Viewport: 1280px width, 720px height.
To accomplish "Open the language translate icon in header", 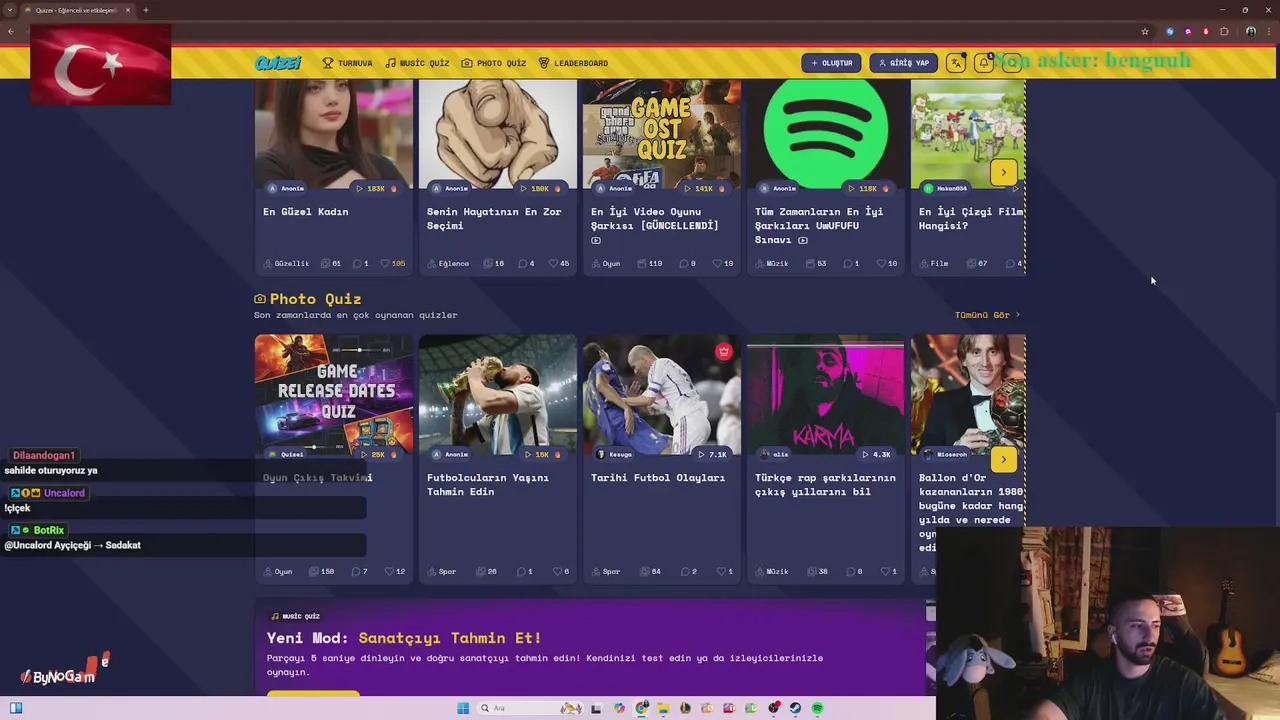I will (956, 63).
